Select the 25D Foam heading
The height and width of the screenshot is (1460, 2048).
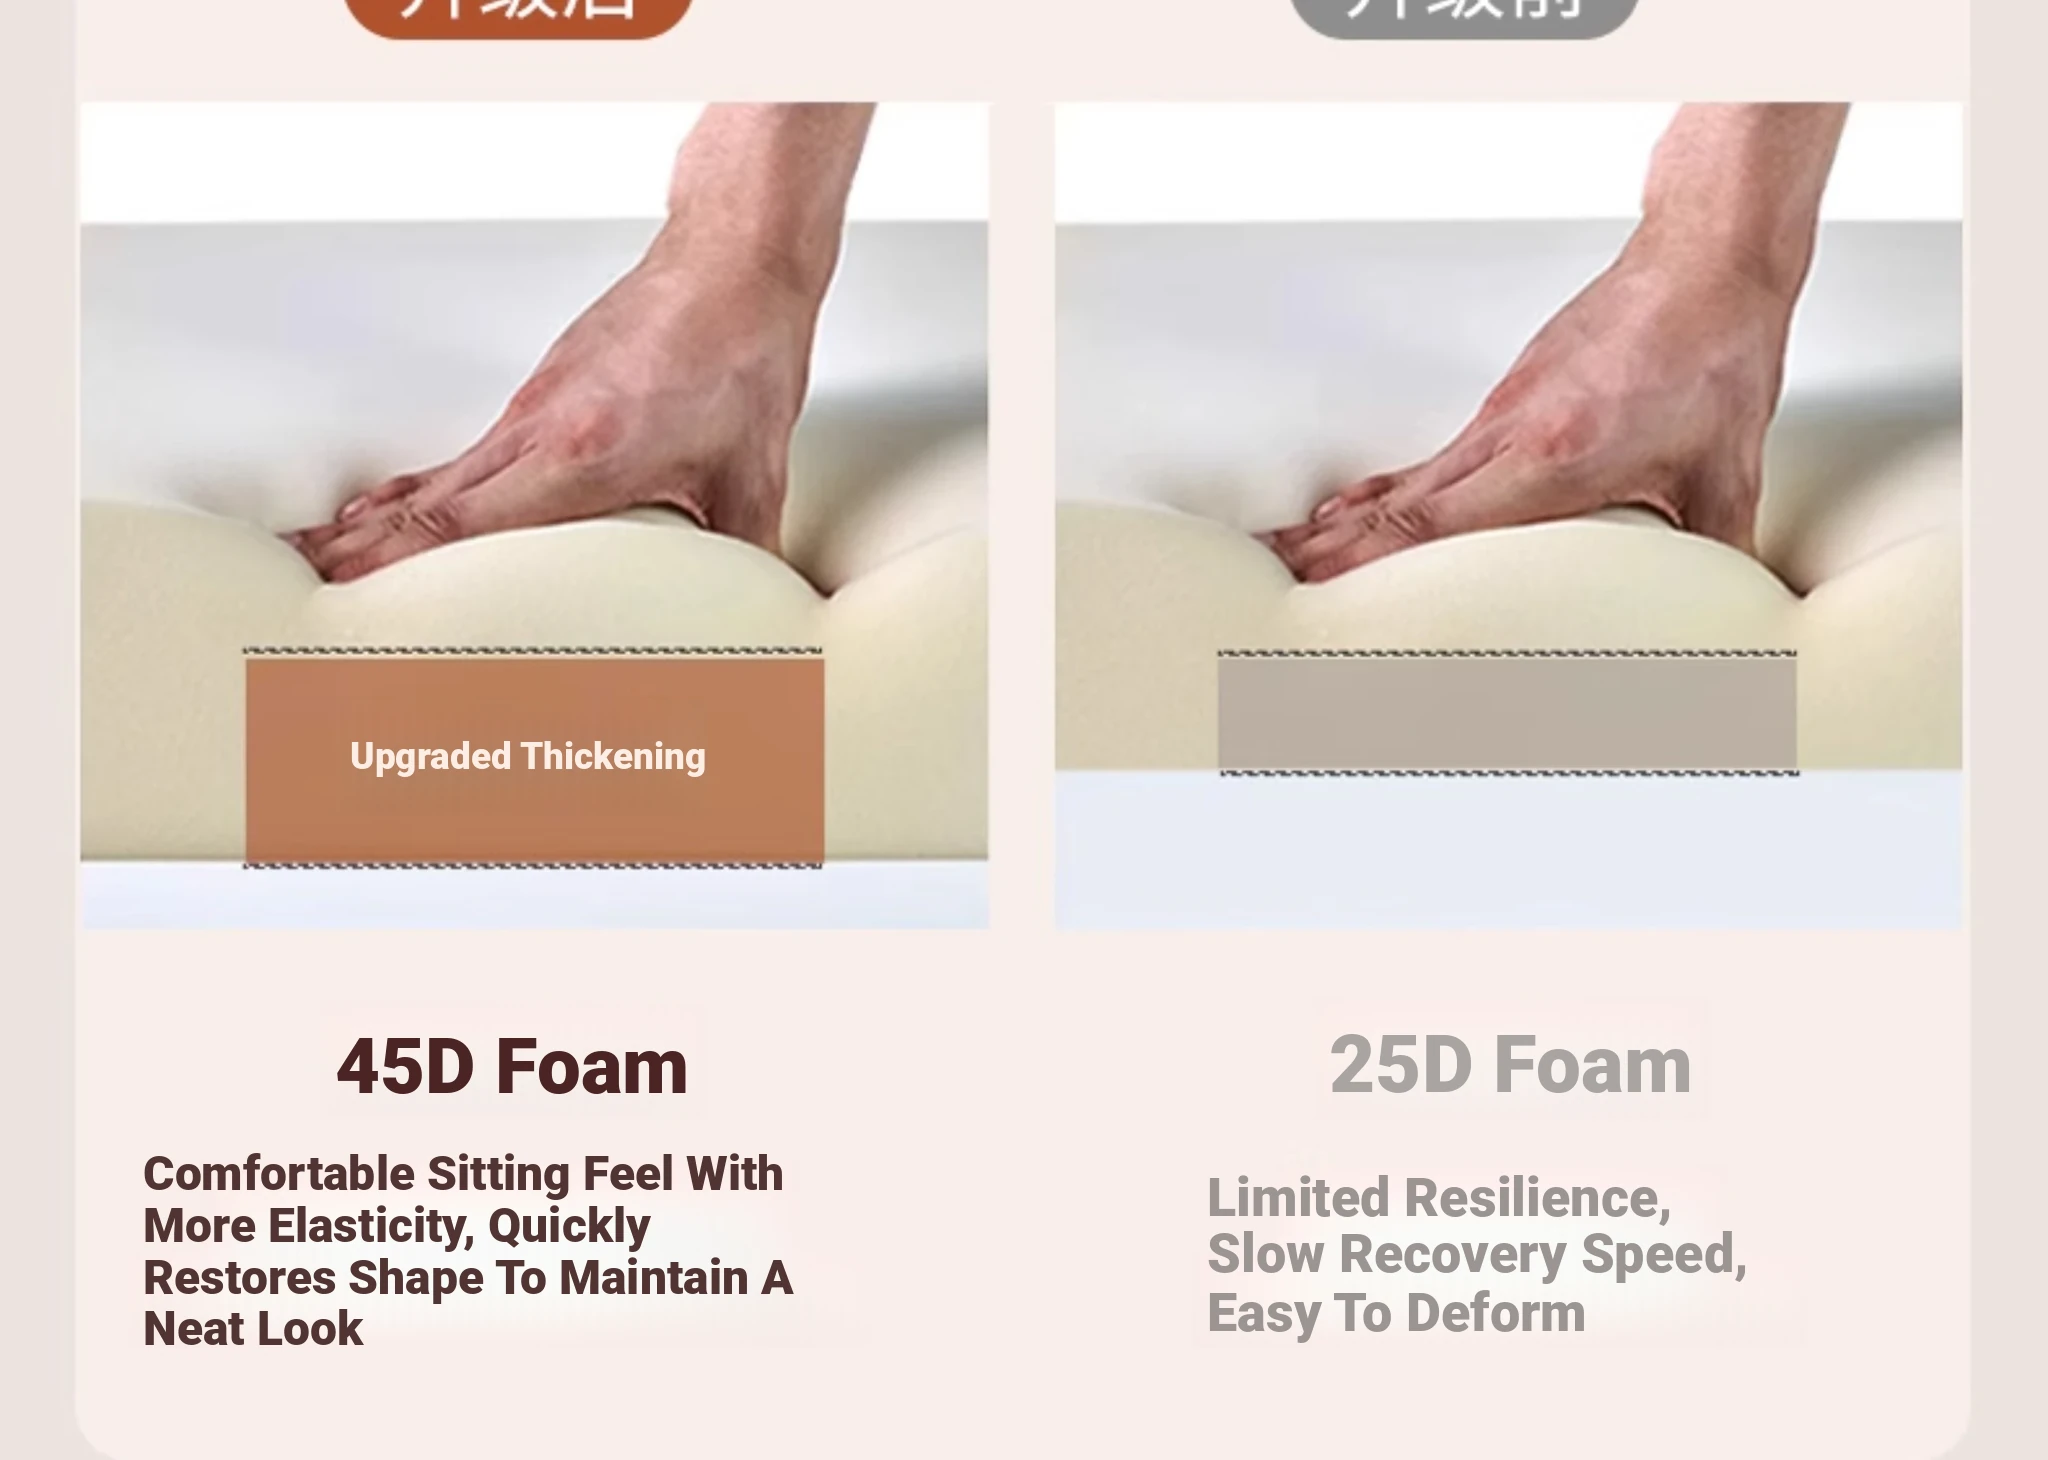1510,1066
